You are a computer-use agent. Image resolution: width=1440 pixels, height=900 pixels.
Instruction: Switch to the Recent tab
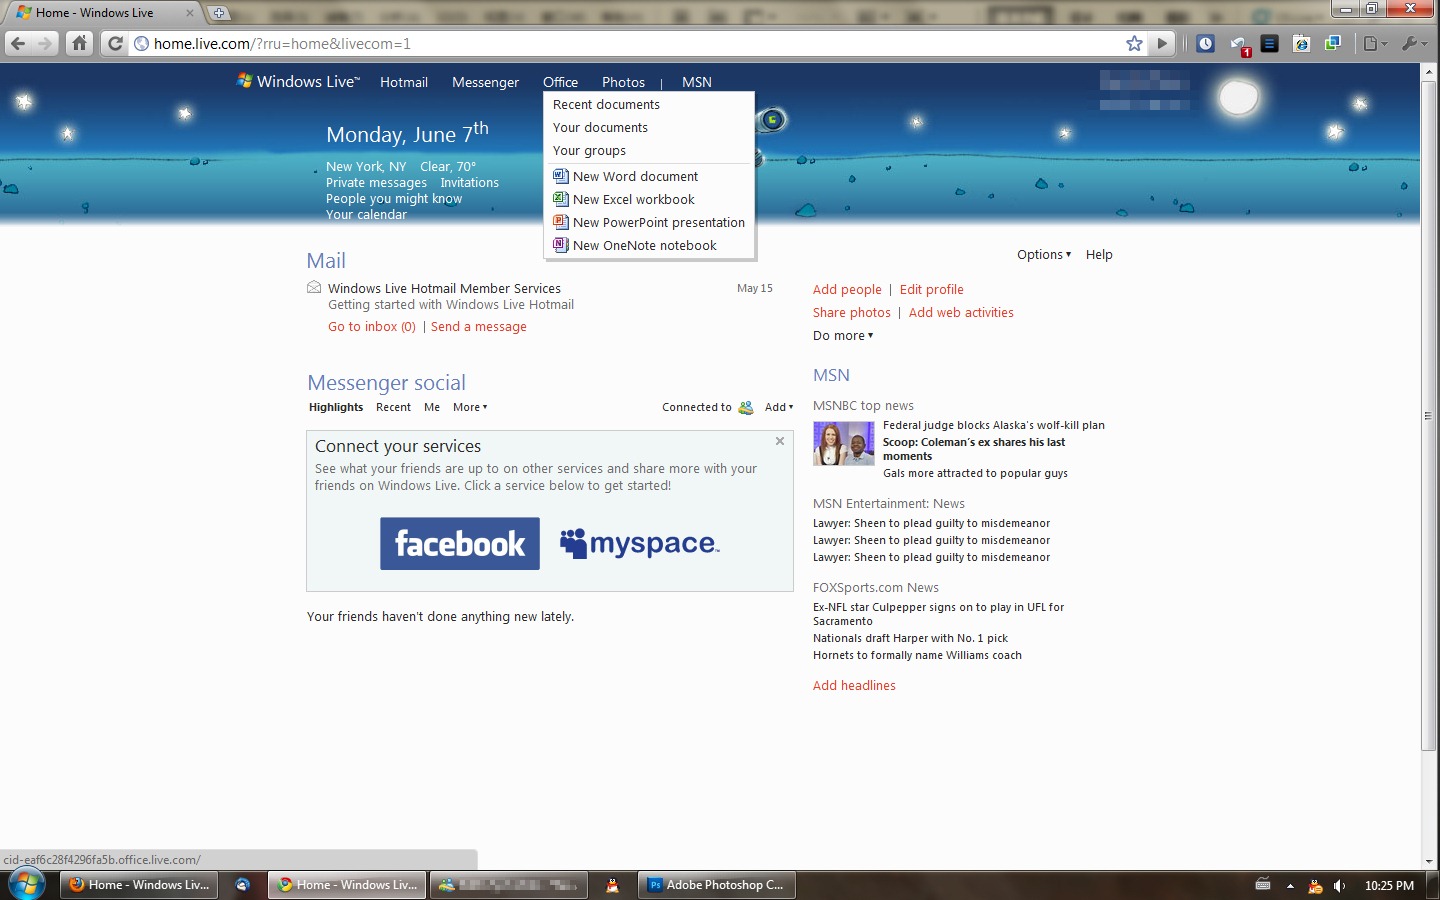tap(393, 407)
